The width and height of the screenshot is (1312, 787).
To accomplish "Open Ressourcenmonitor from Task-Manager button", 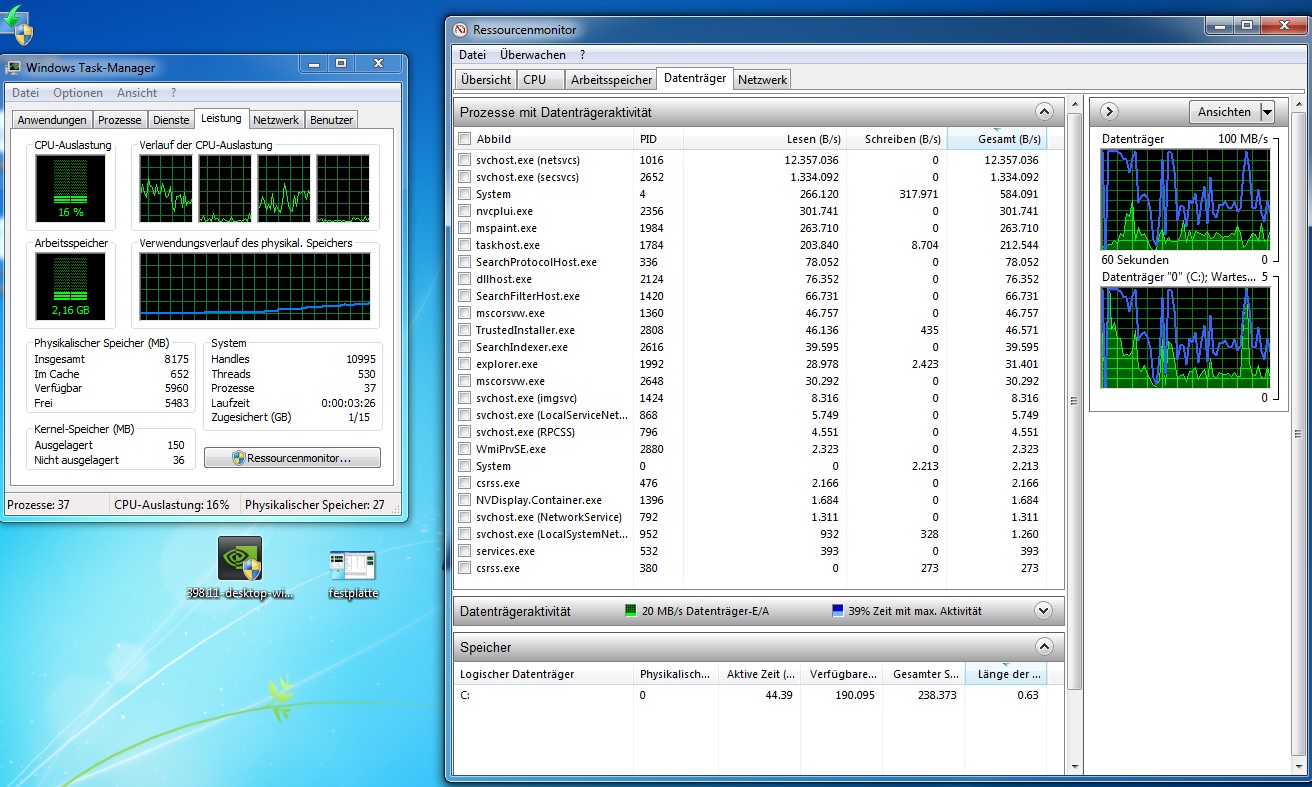I will tap(292, 458).
